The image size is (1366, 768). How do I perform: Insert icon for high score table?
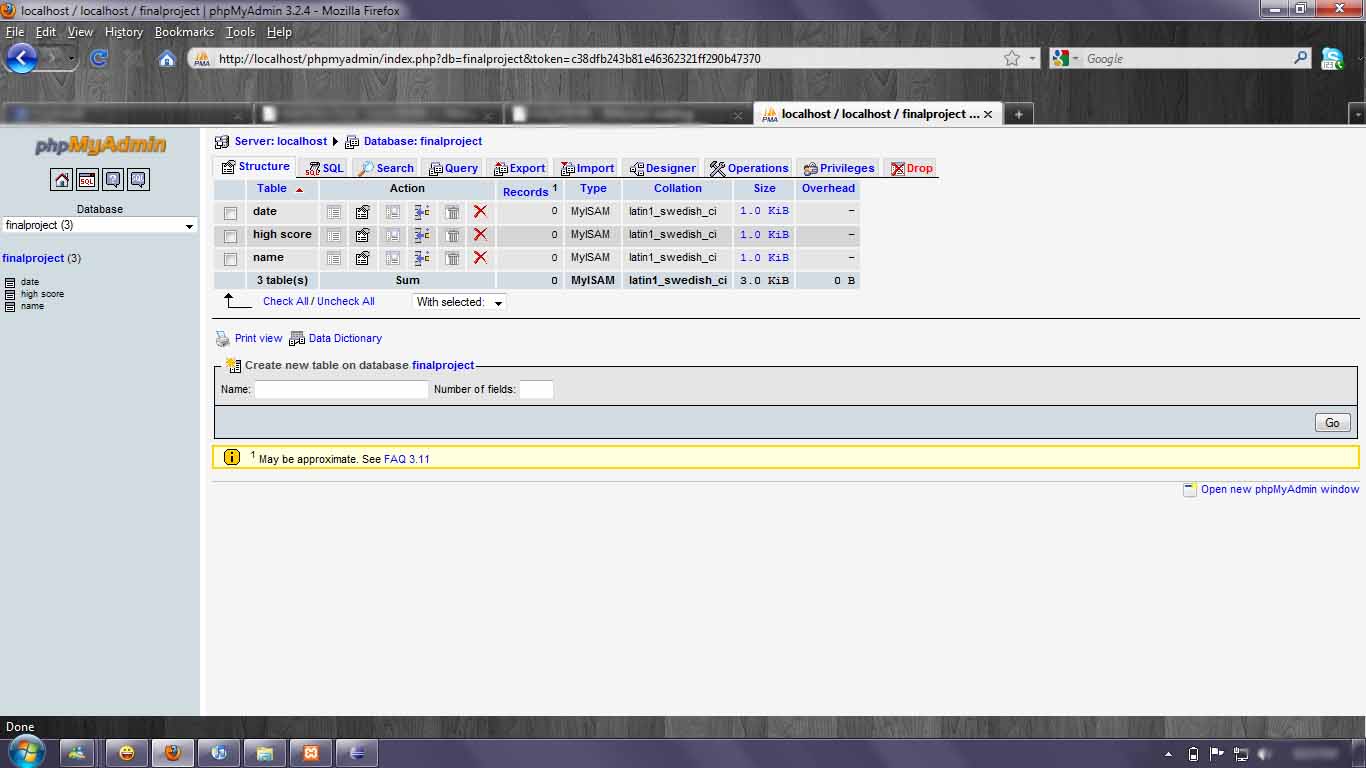(422, 235)
